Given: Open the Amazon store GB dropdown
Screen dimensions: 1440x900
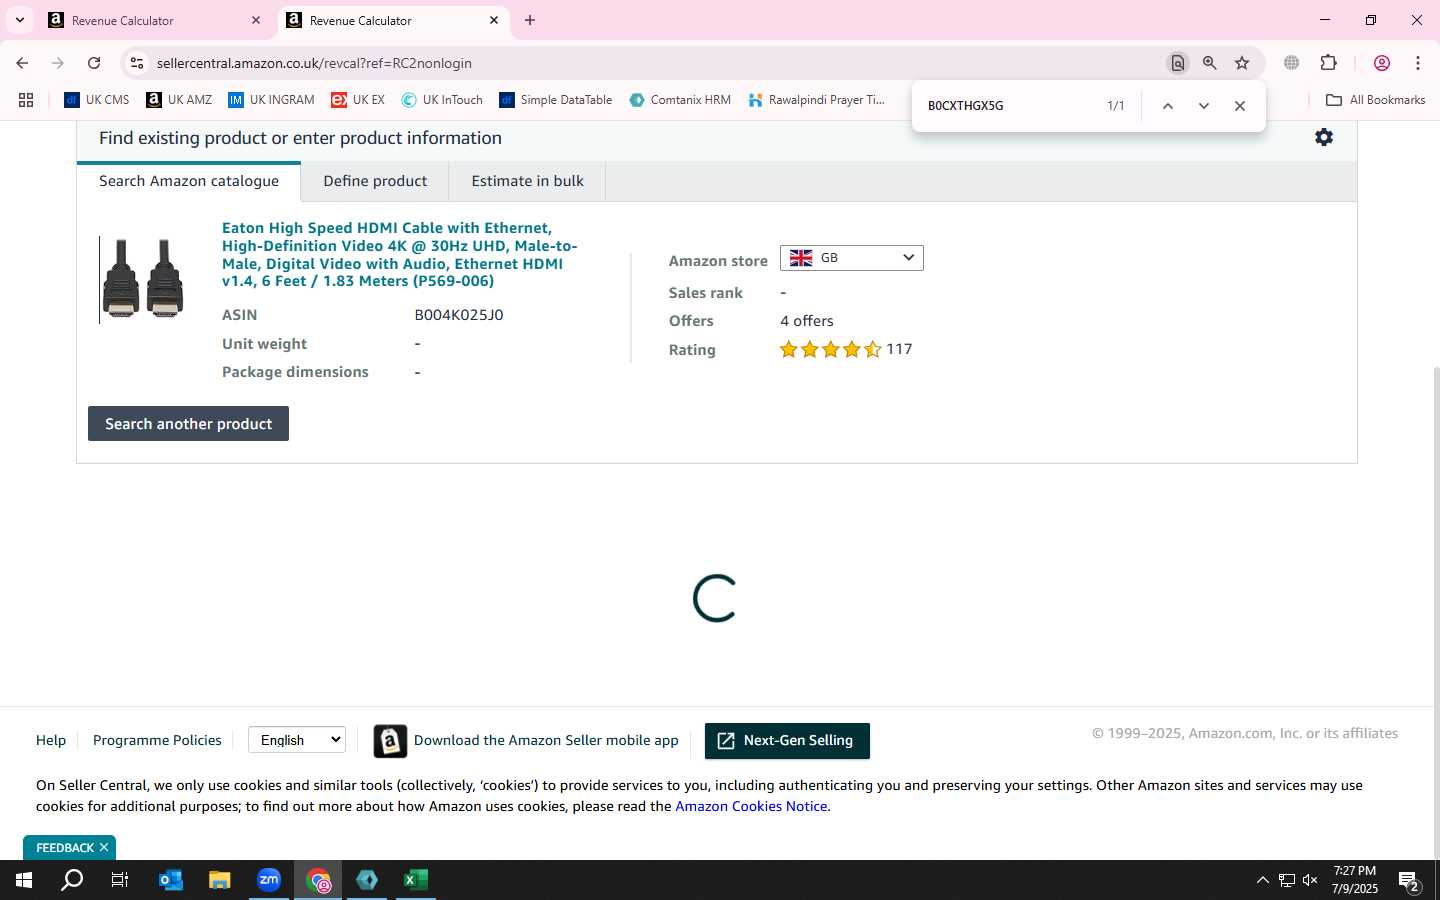Looking at the screenshot, I should pos(852,258).
